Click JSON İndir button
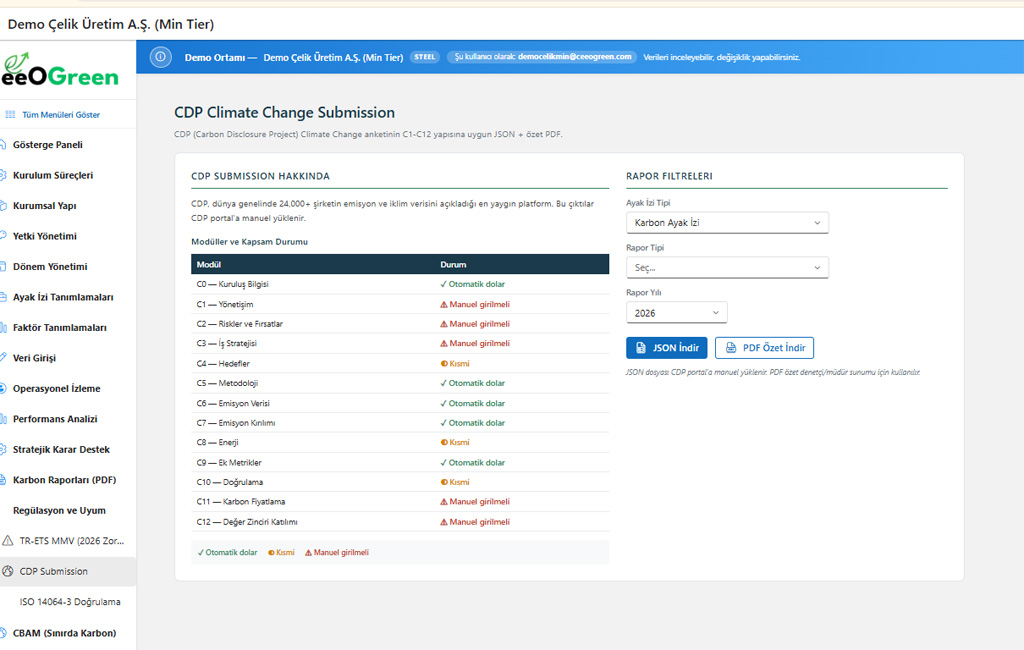 [x=666, y=348]
